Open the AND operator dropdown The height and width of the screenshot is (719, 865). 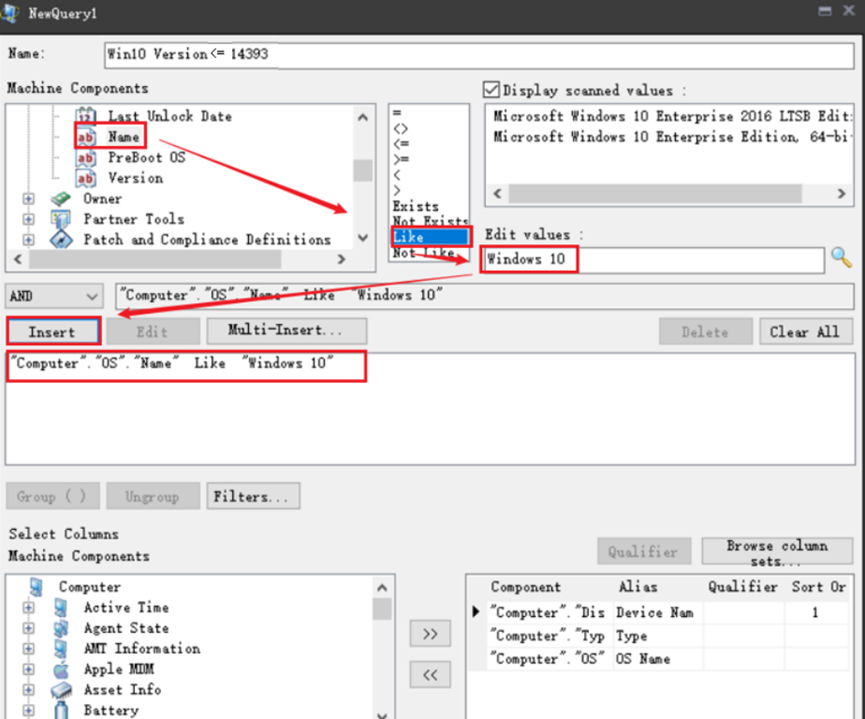pyautogui.click(x=92, y=296)
